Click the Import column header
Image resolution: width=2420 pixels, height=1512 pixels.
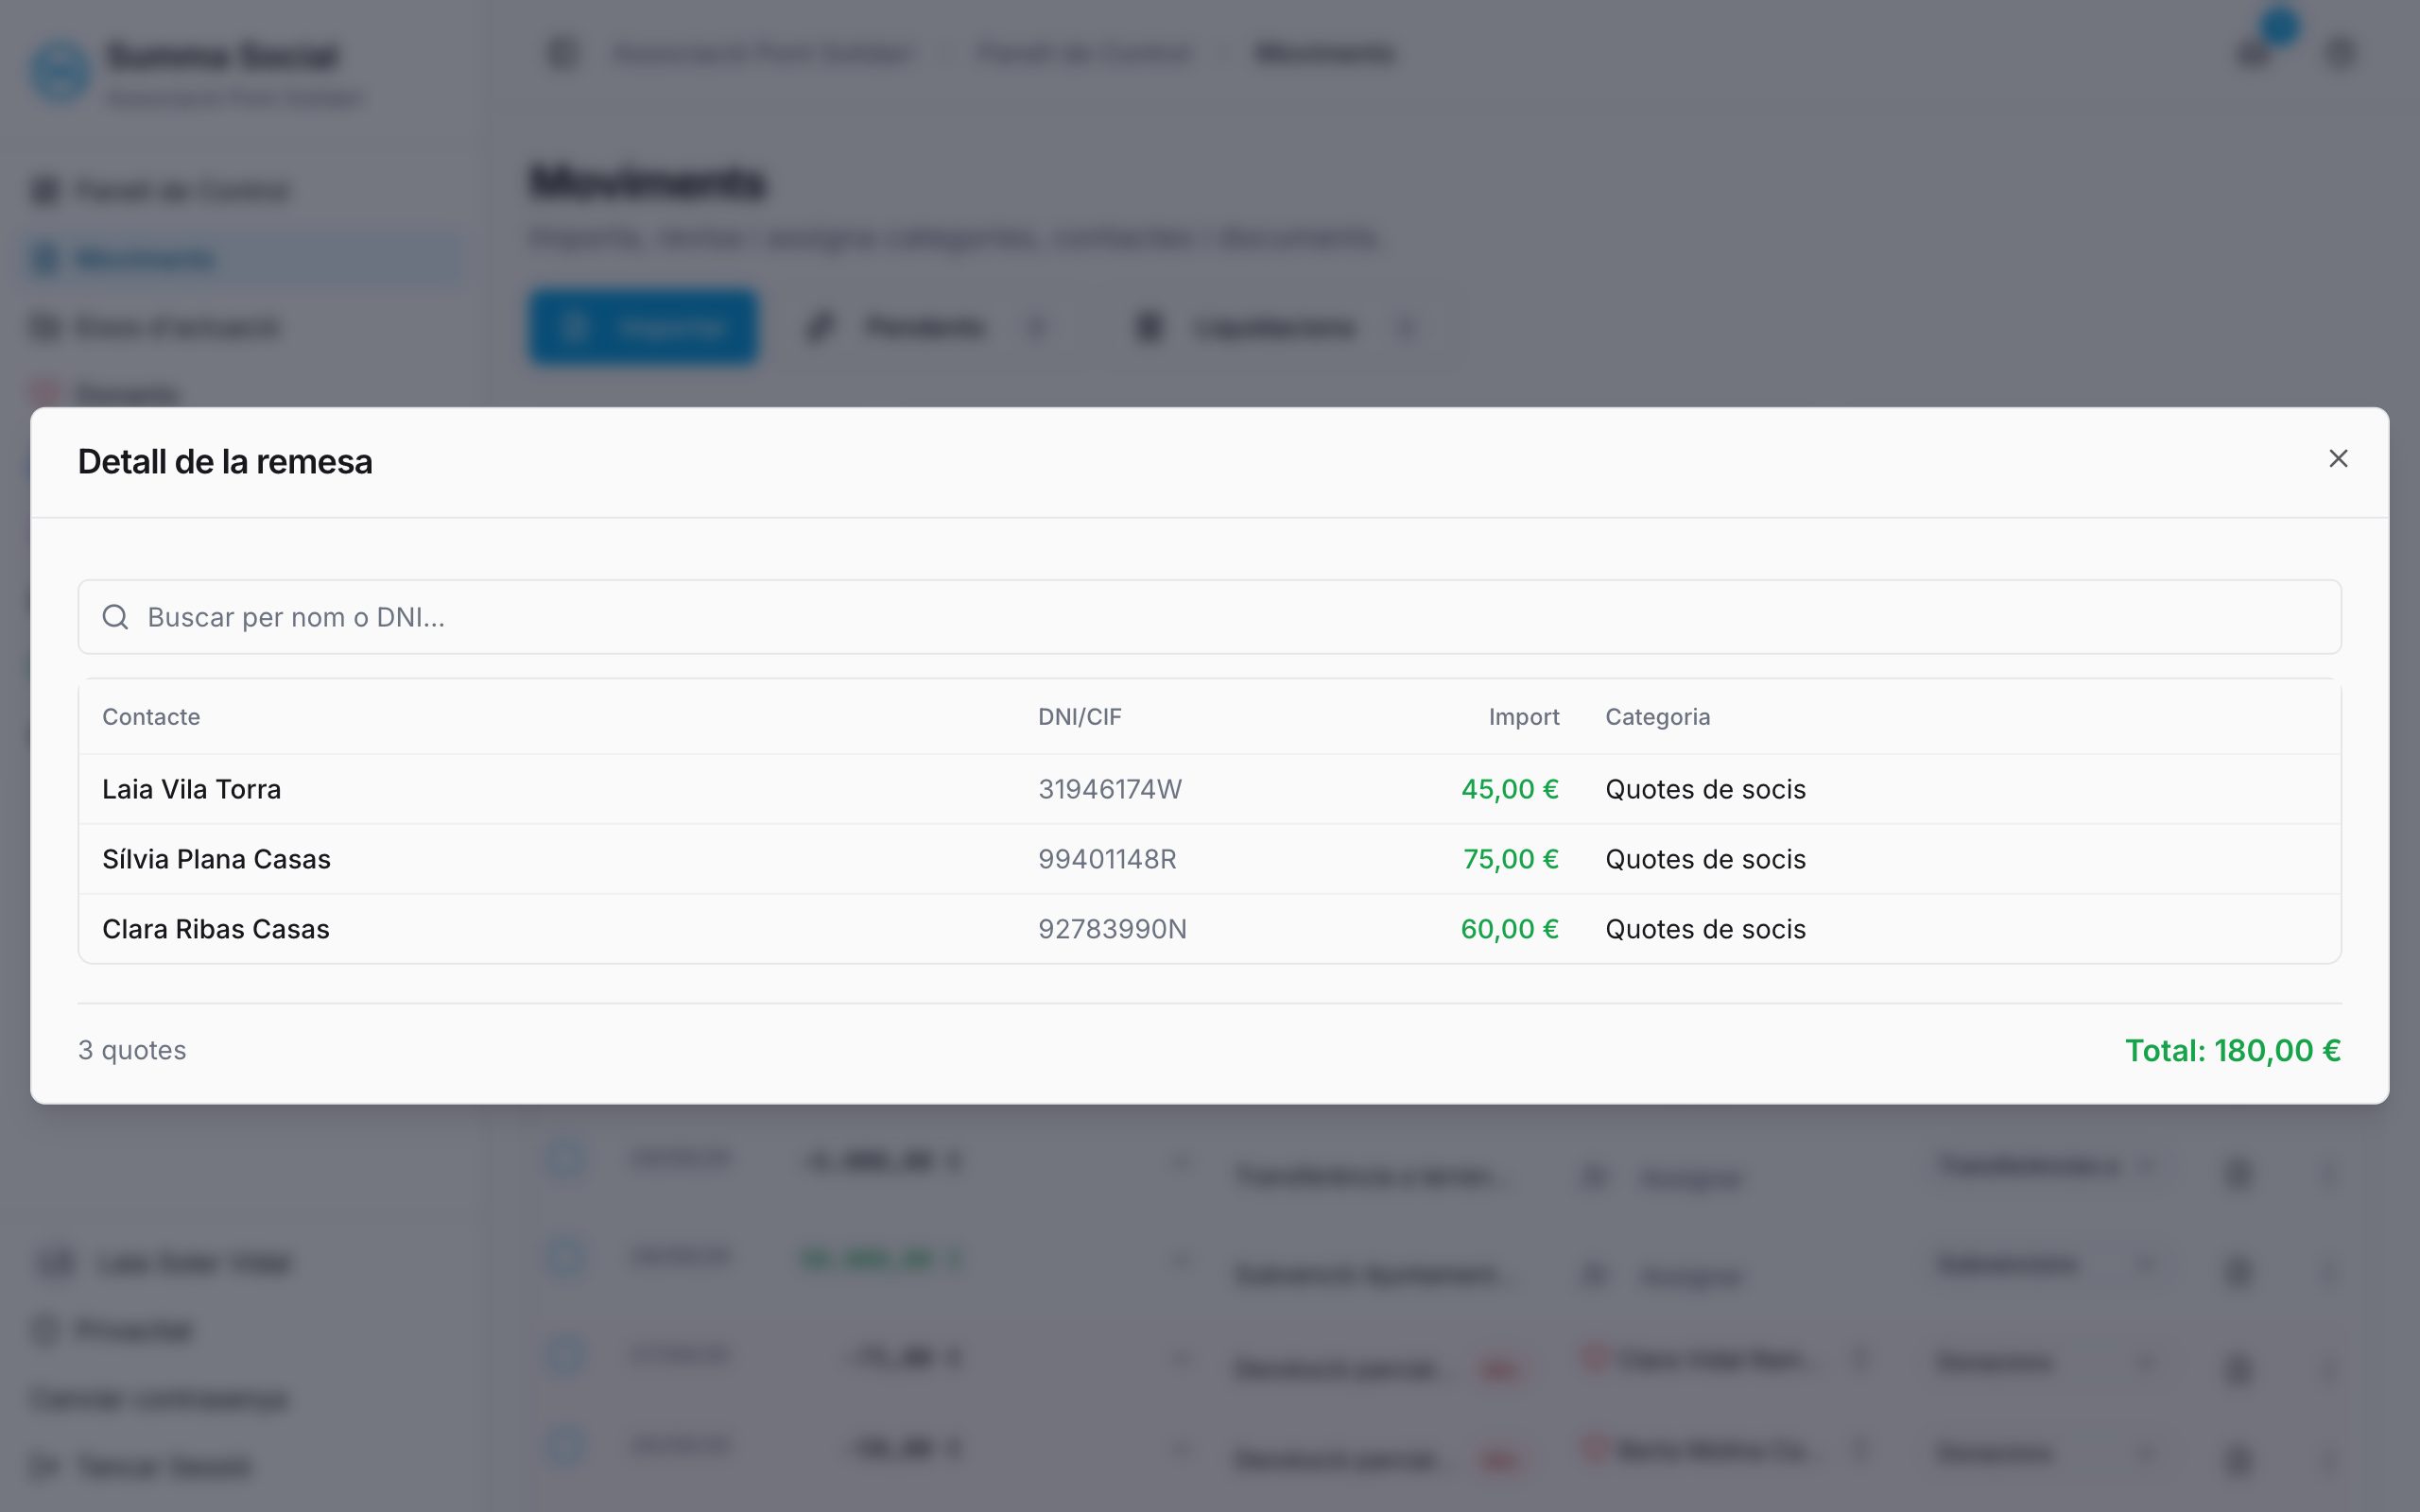pos(1524,717)
